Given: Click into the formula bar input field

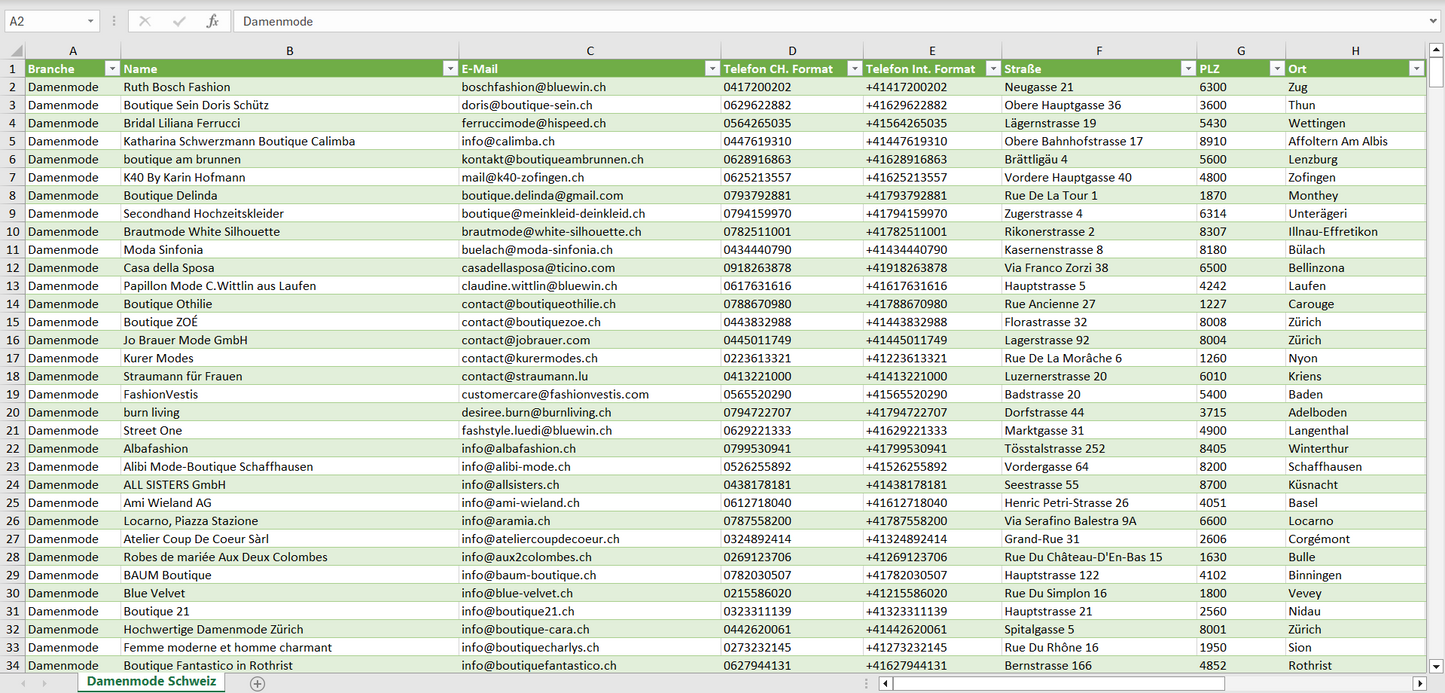Looking at the screenshot, I should [800, 21].
